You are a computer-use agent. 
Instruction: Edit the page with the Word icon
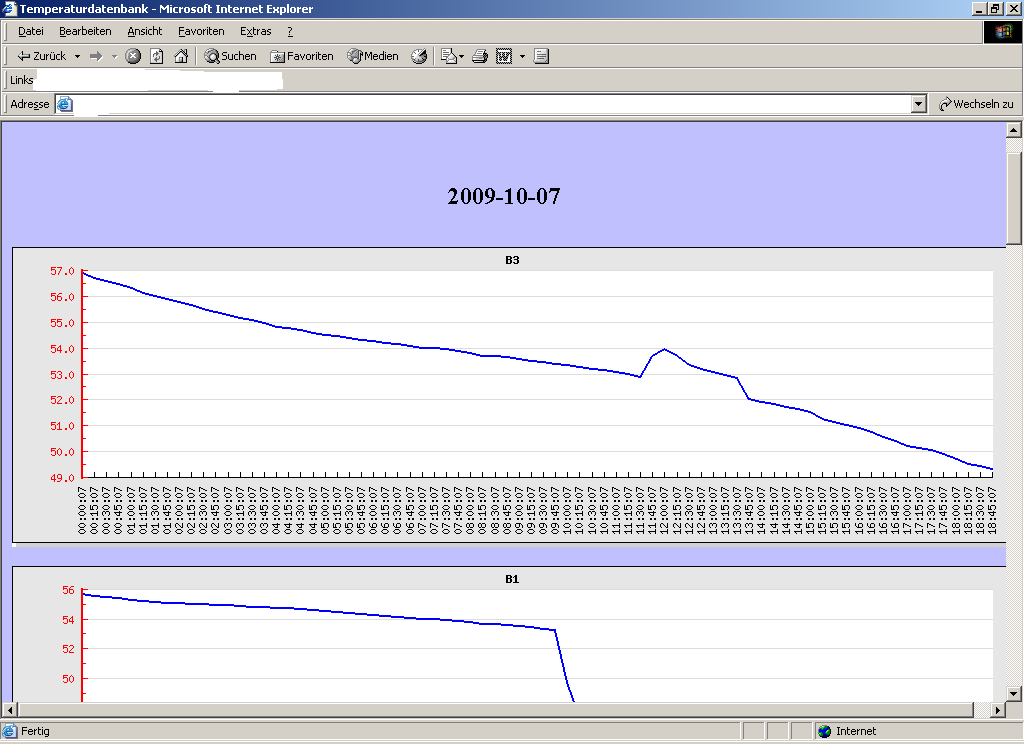point(504,56)
